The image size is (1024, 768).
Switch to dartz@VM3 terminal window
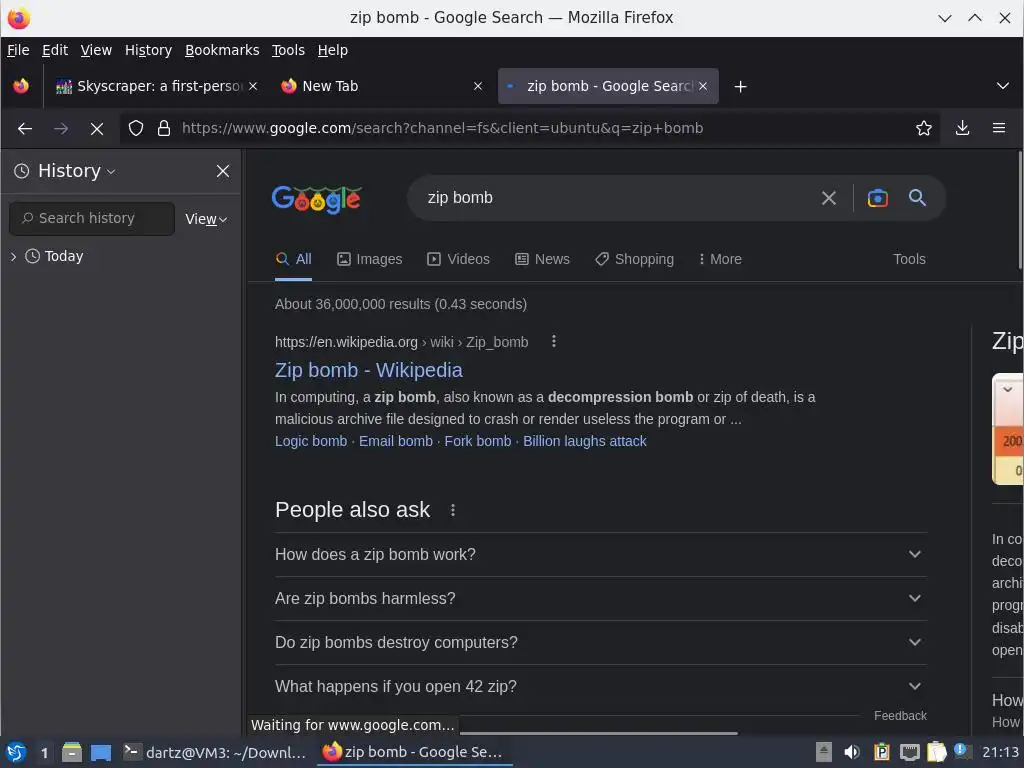coord(214,752)
